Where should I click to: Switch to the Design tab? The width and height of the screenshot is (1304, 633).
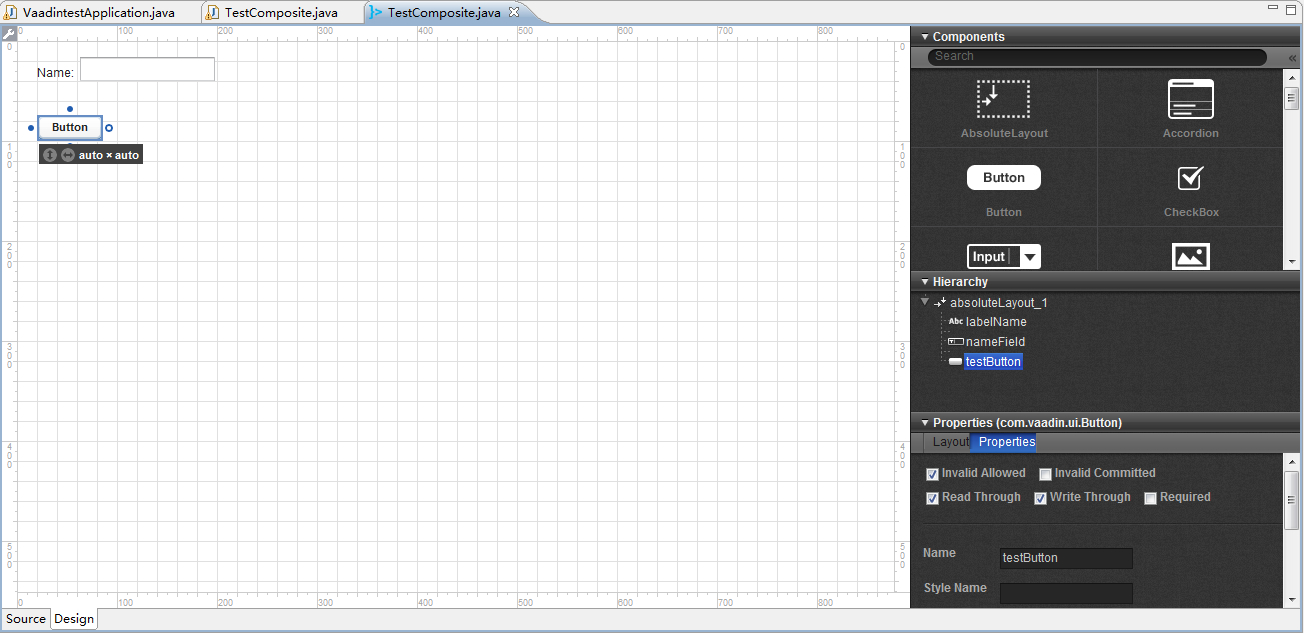pyautogui.click(x=74, y=619)
